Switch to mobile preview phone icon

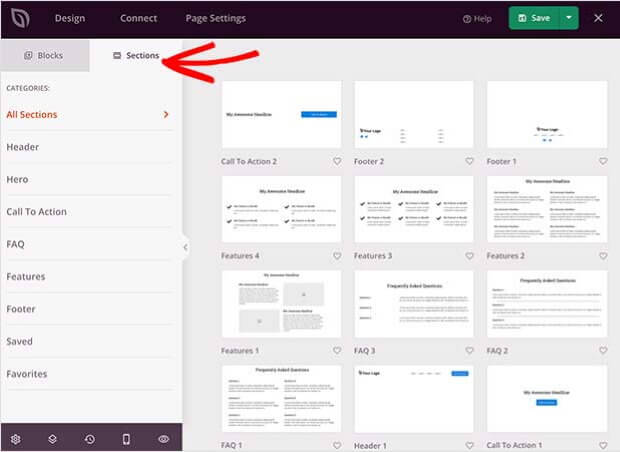click(126, 439)
